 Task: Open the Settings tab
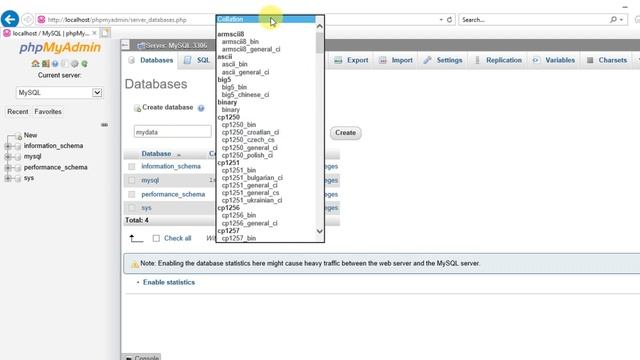pyautogui.click(x=443, y=60)
